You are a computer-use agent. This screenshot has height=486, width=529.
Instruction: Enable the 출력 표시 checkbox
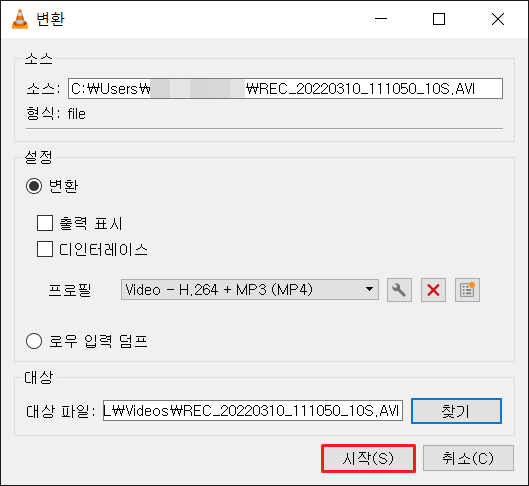(x=45, y=223)
